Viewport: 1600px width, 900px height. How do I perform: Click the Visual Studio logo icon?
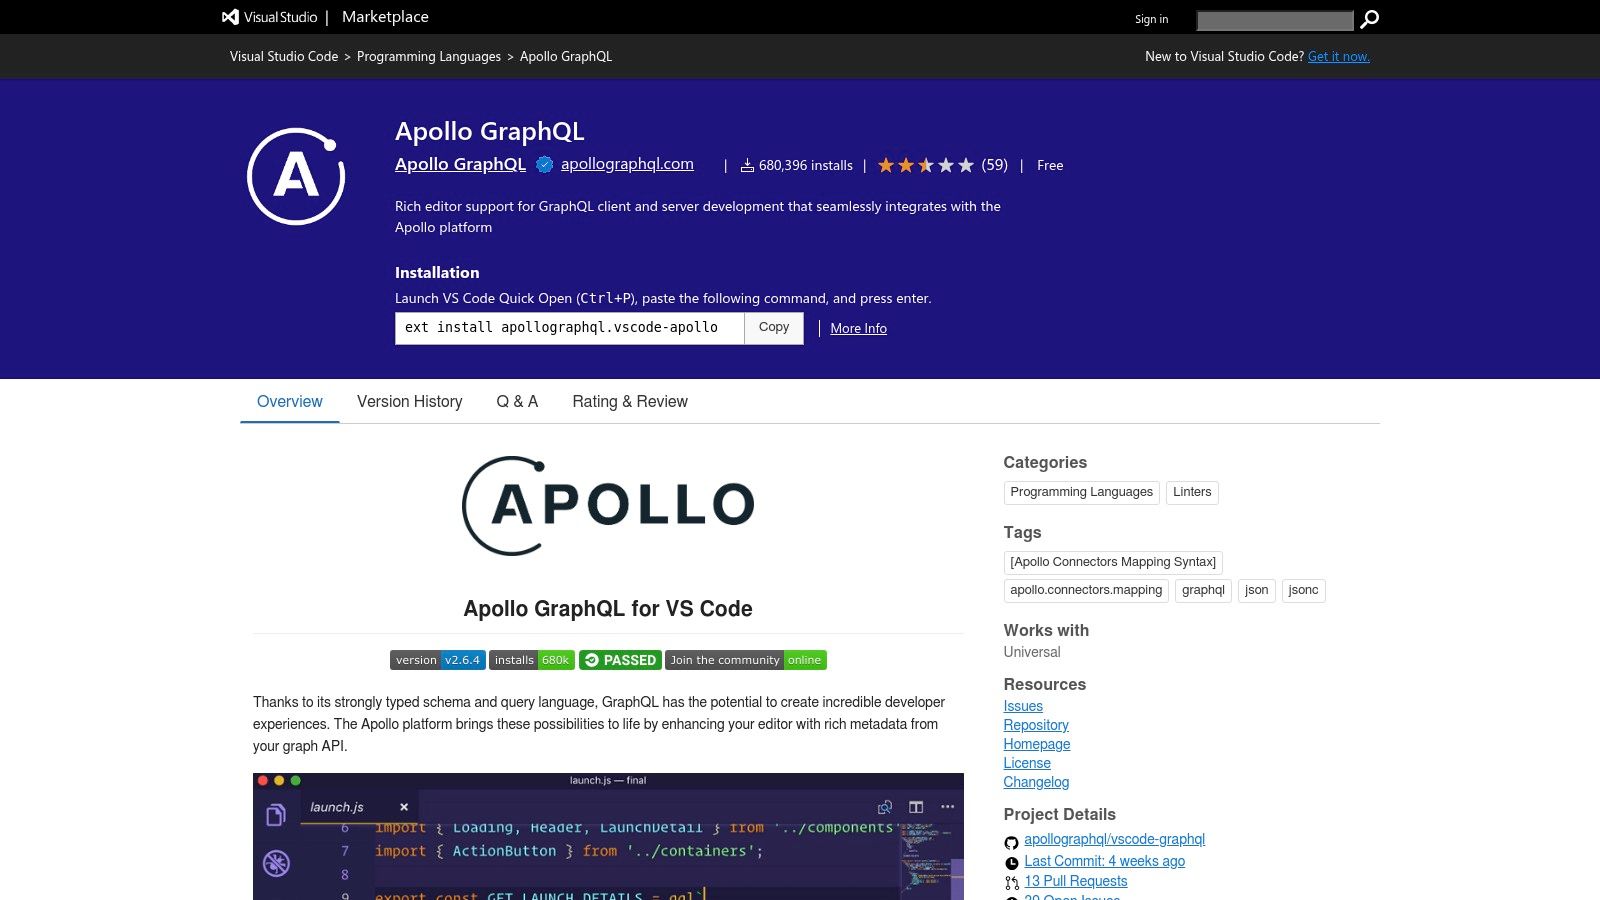232,16
